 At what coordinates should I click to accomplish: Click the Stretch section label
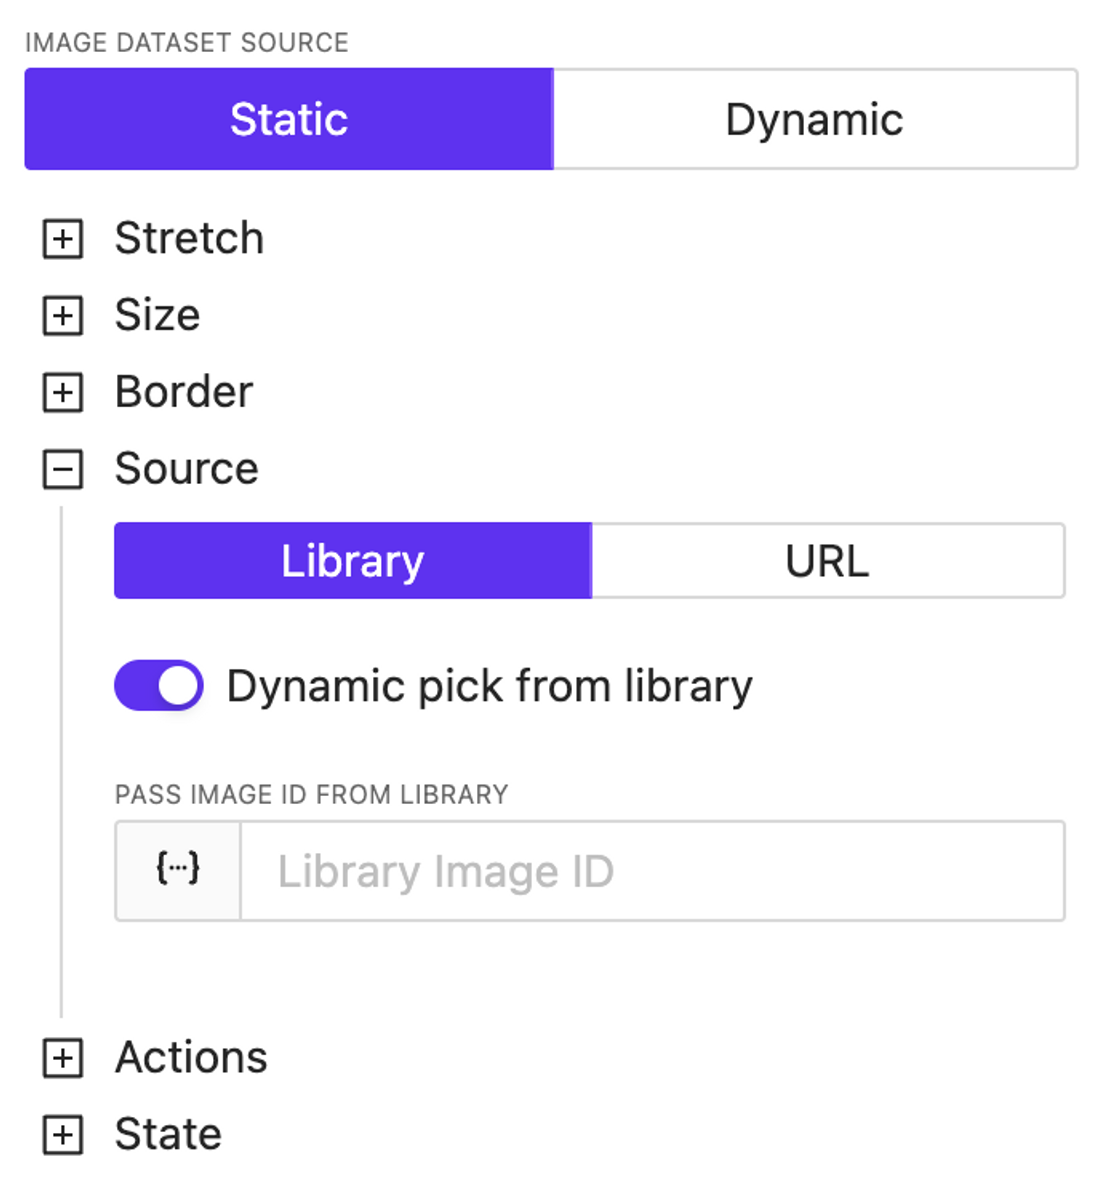click(189, 239)
